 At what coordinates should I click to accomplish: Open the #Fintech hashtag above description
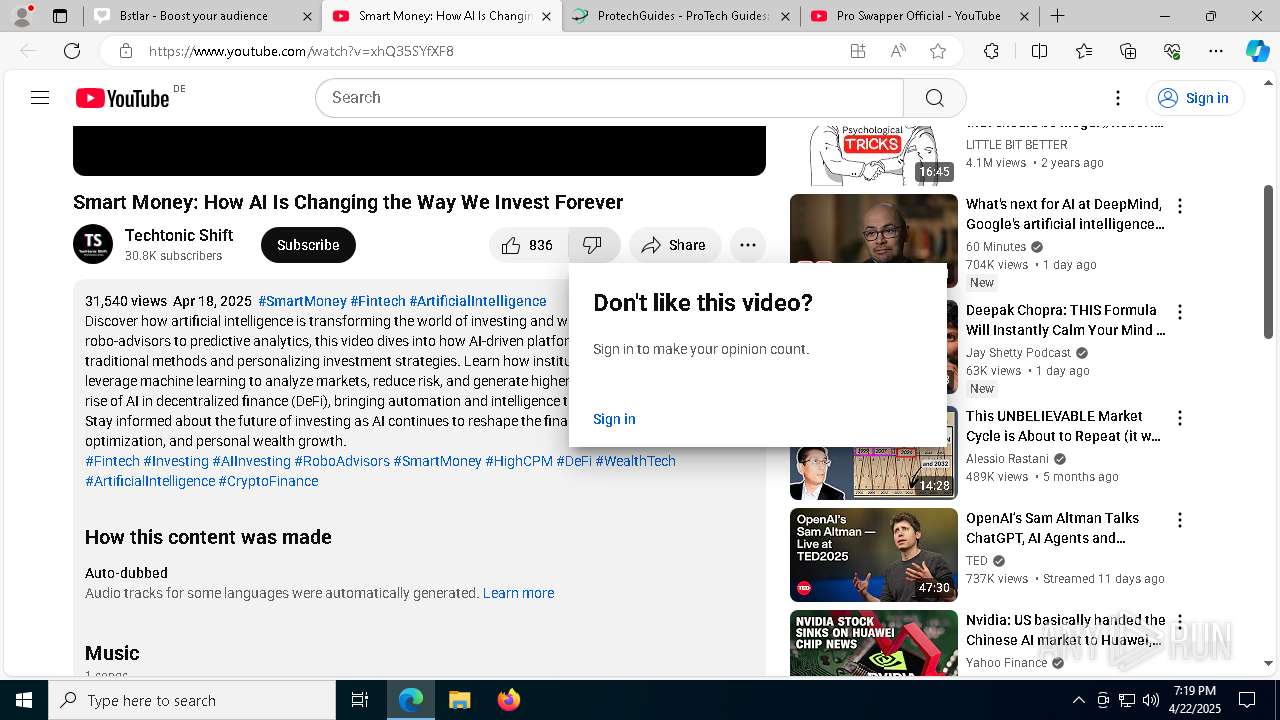click(x=378, y=301)
